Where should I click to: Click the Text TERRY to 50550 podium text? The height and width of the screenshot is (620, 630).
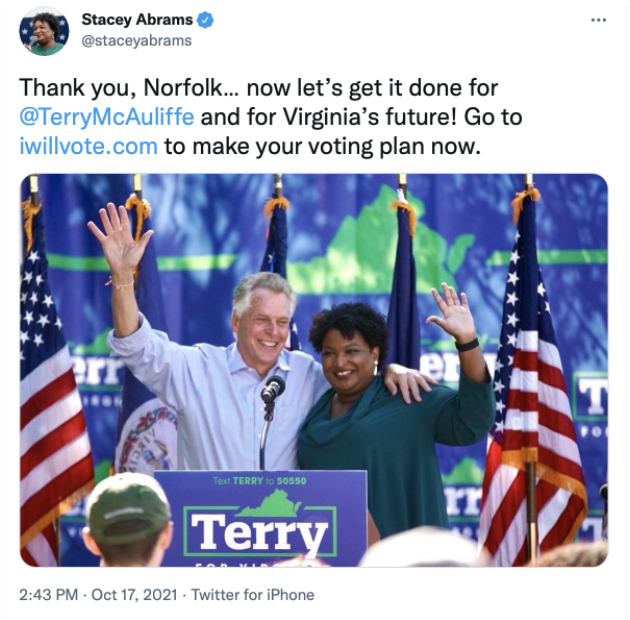pyautogui.click(x=260, y=481)
